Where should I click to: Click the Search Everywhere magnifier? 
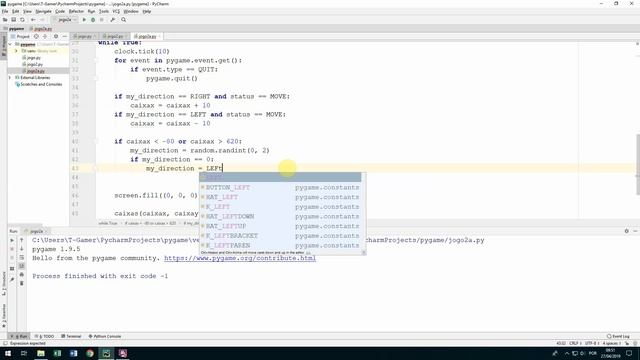point(123,20)
